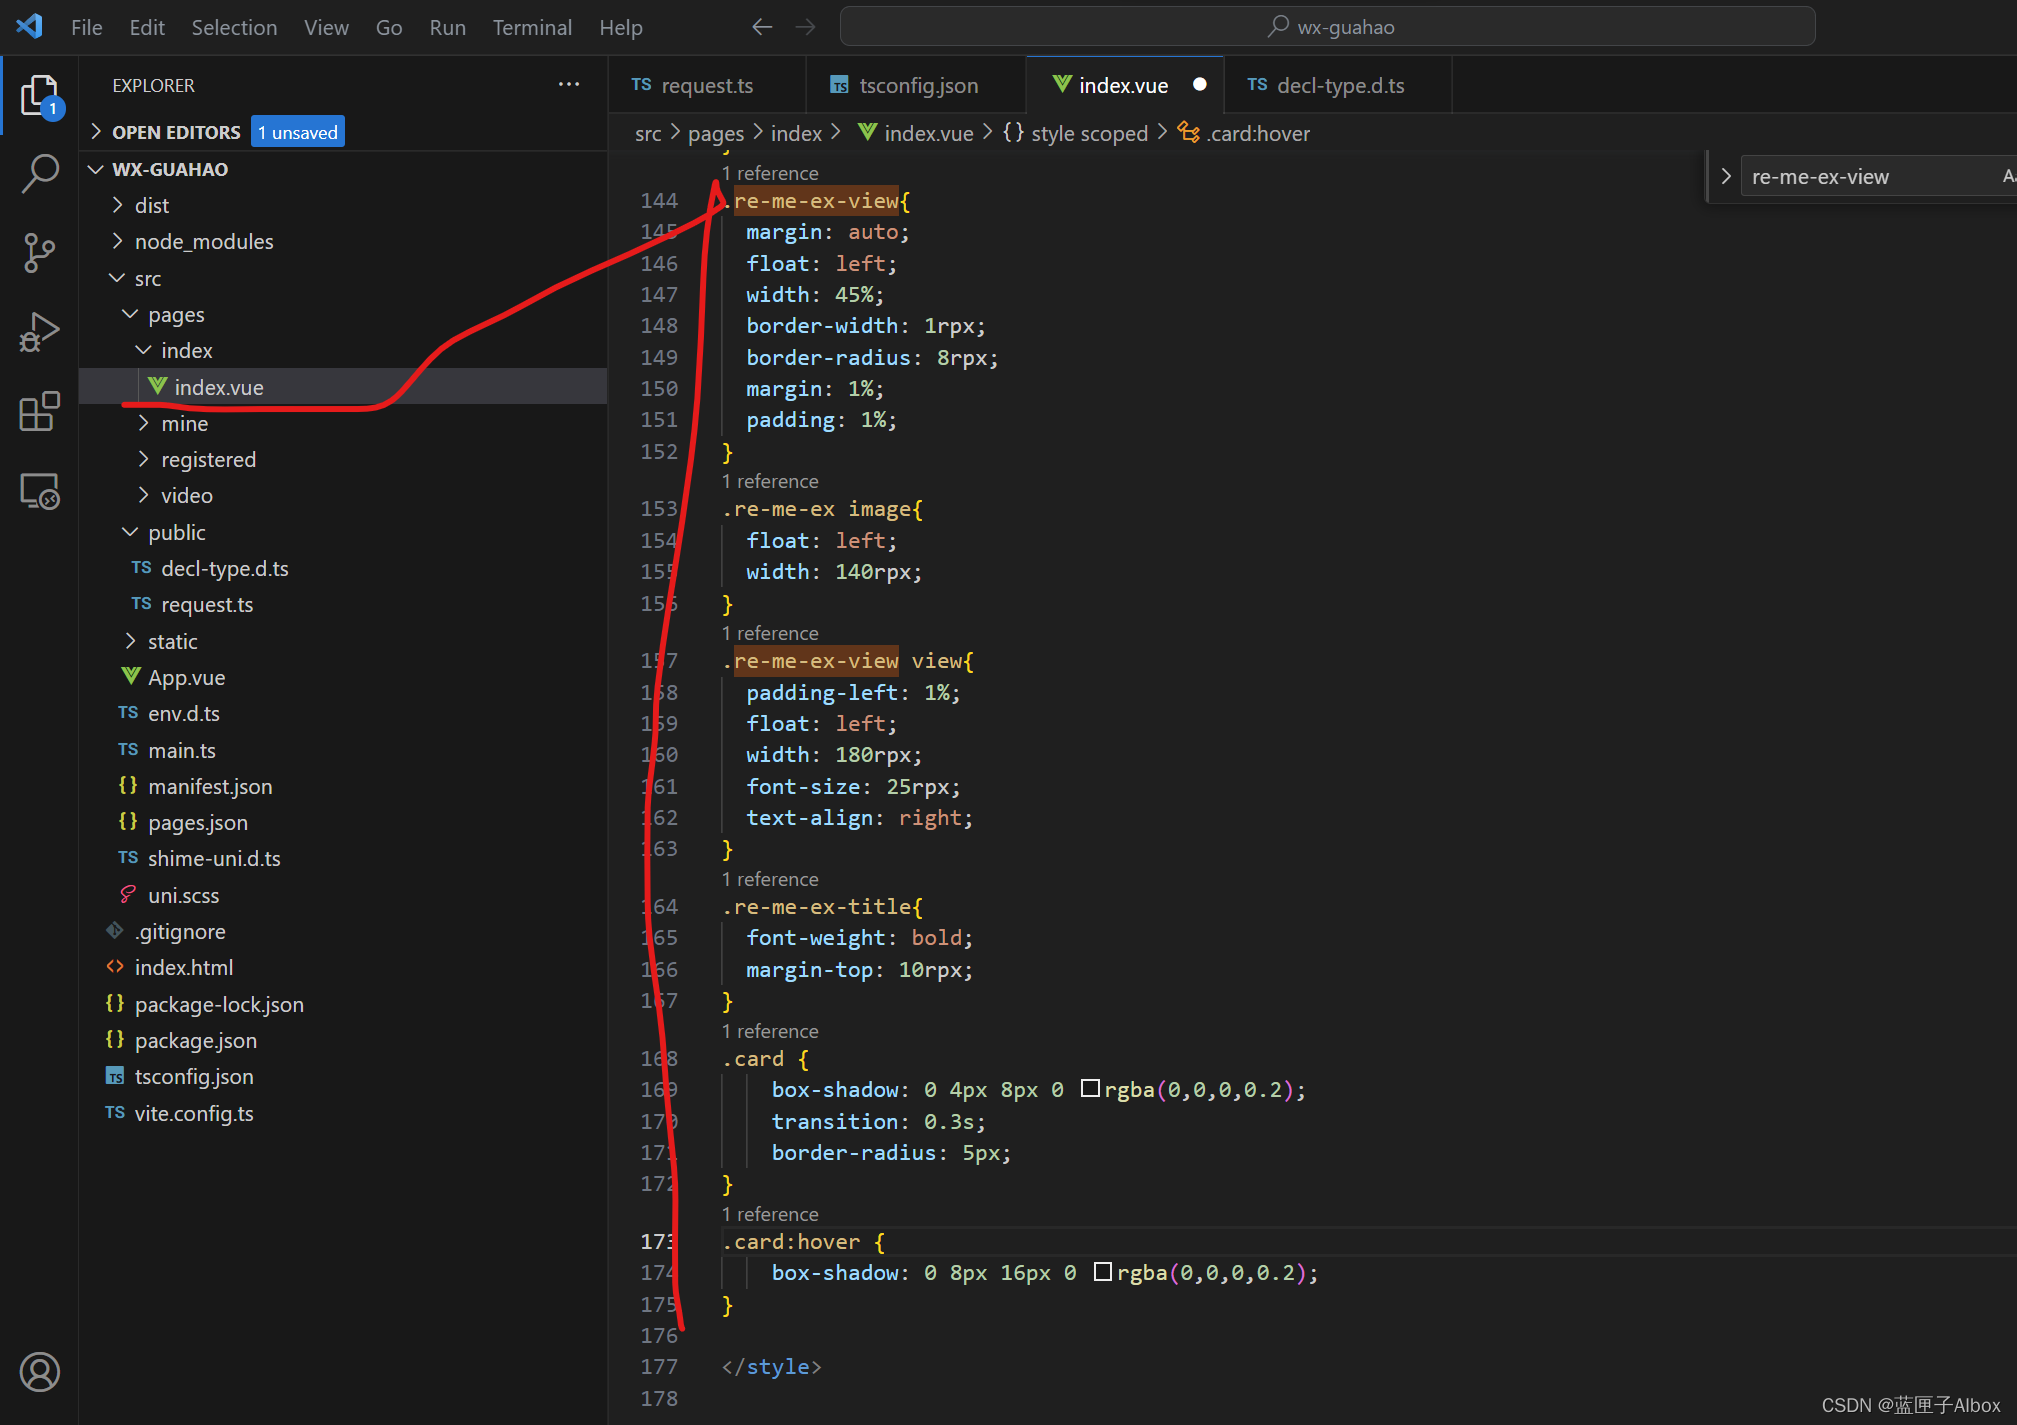Click unsaved dot on index.vue tab

pyautogui.click(x=1199, y=85)
